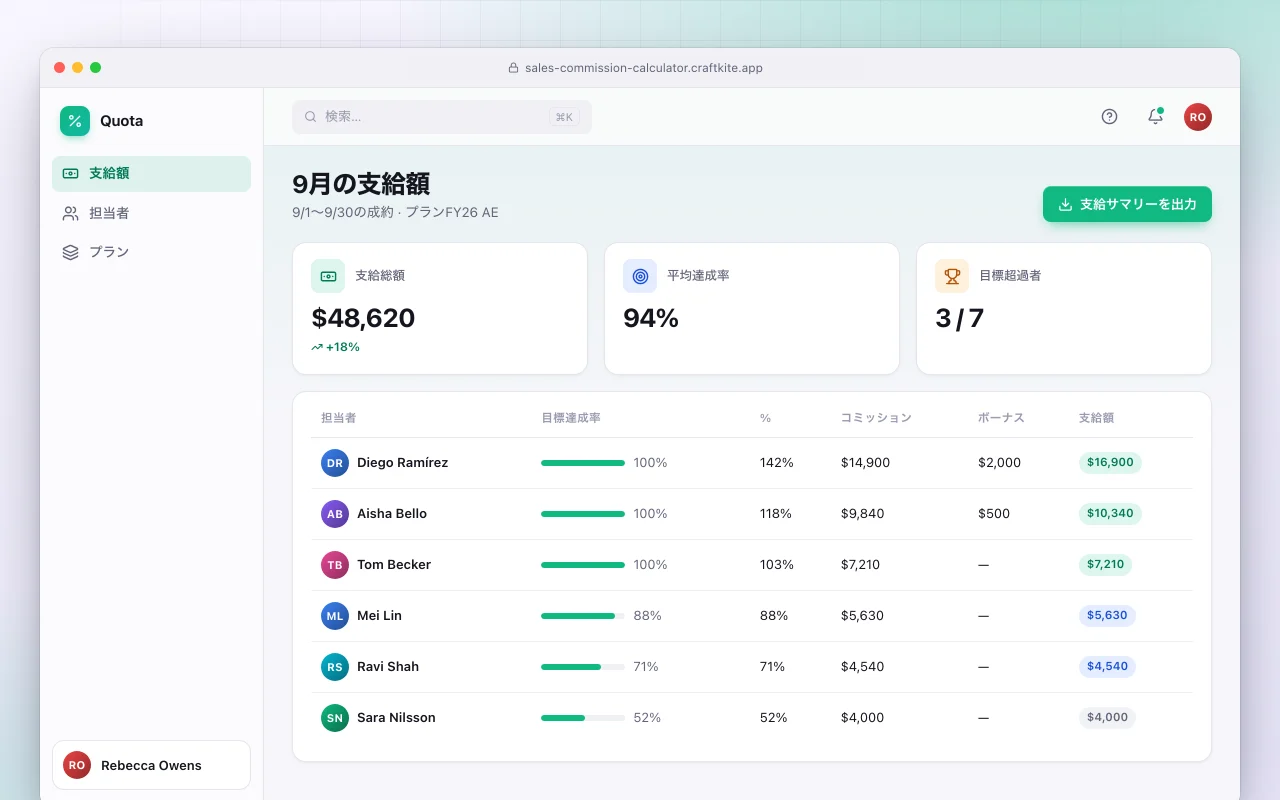Click Tom Becker's TB avatar

[x=335, y=565]
